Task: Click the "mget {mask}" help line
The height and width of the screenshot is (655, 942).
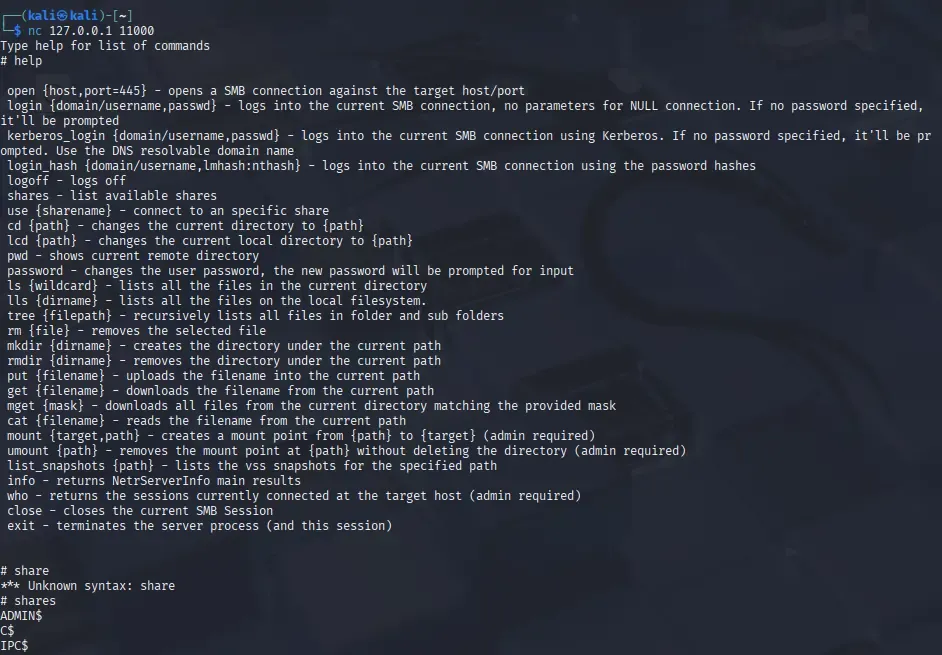Action: (x=311, y=406)
